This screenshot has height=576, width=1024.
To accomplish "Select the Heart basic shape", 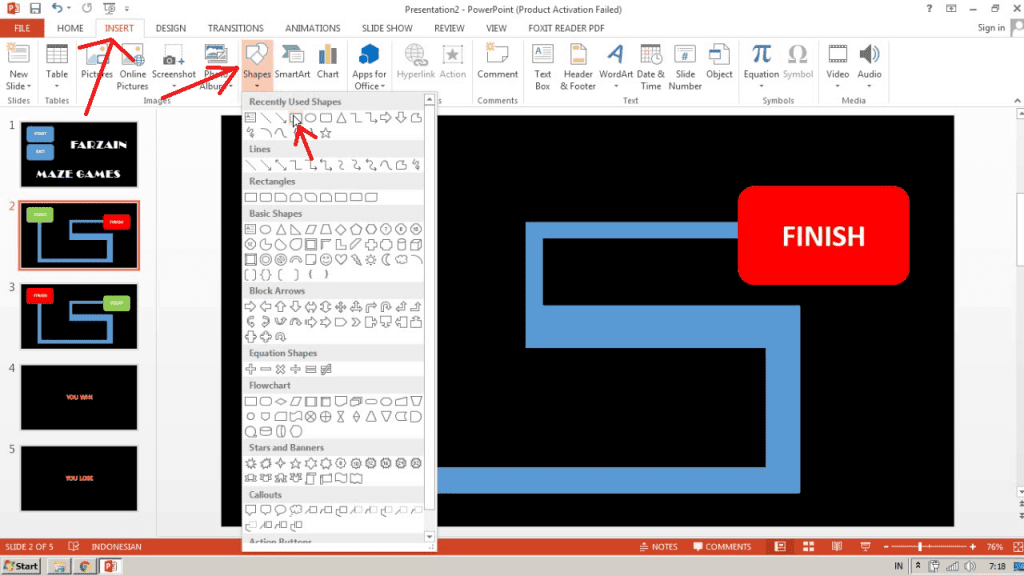I will [x=341, y=260].
